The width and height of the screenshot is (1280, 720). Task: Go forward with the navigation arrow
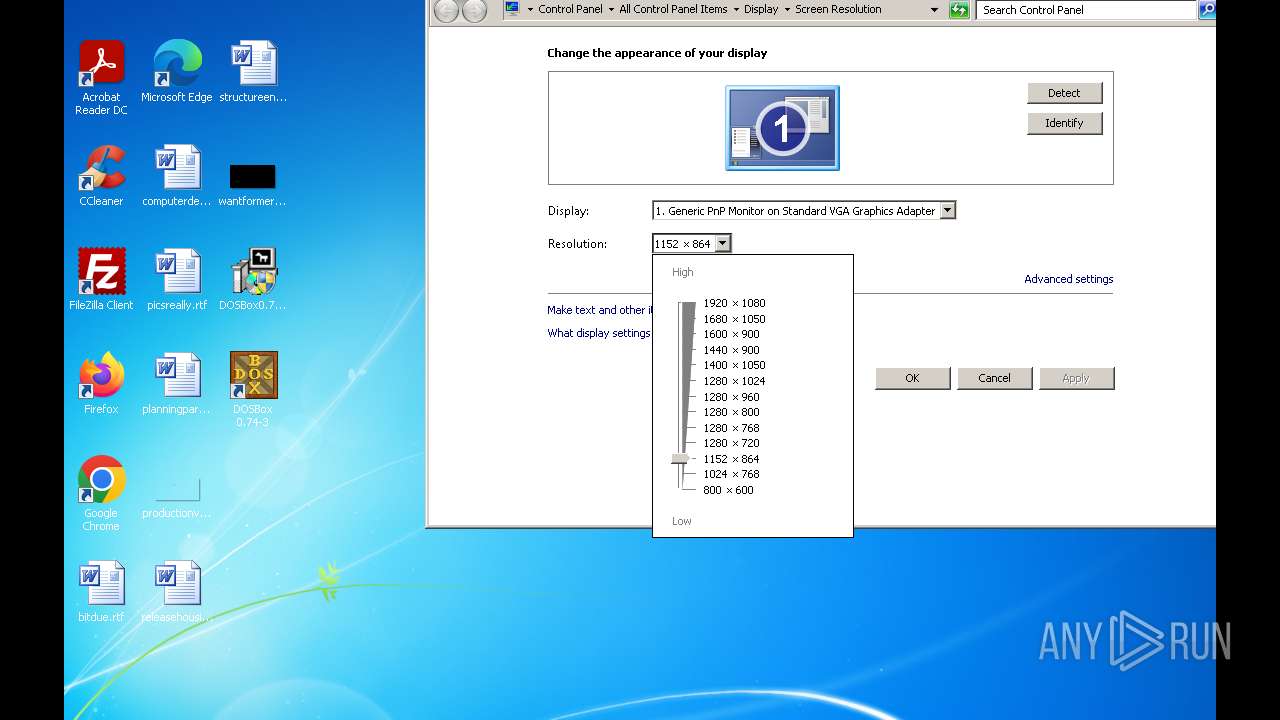click(474, 10)
